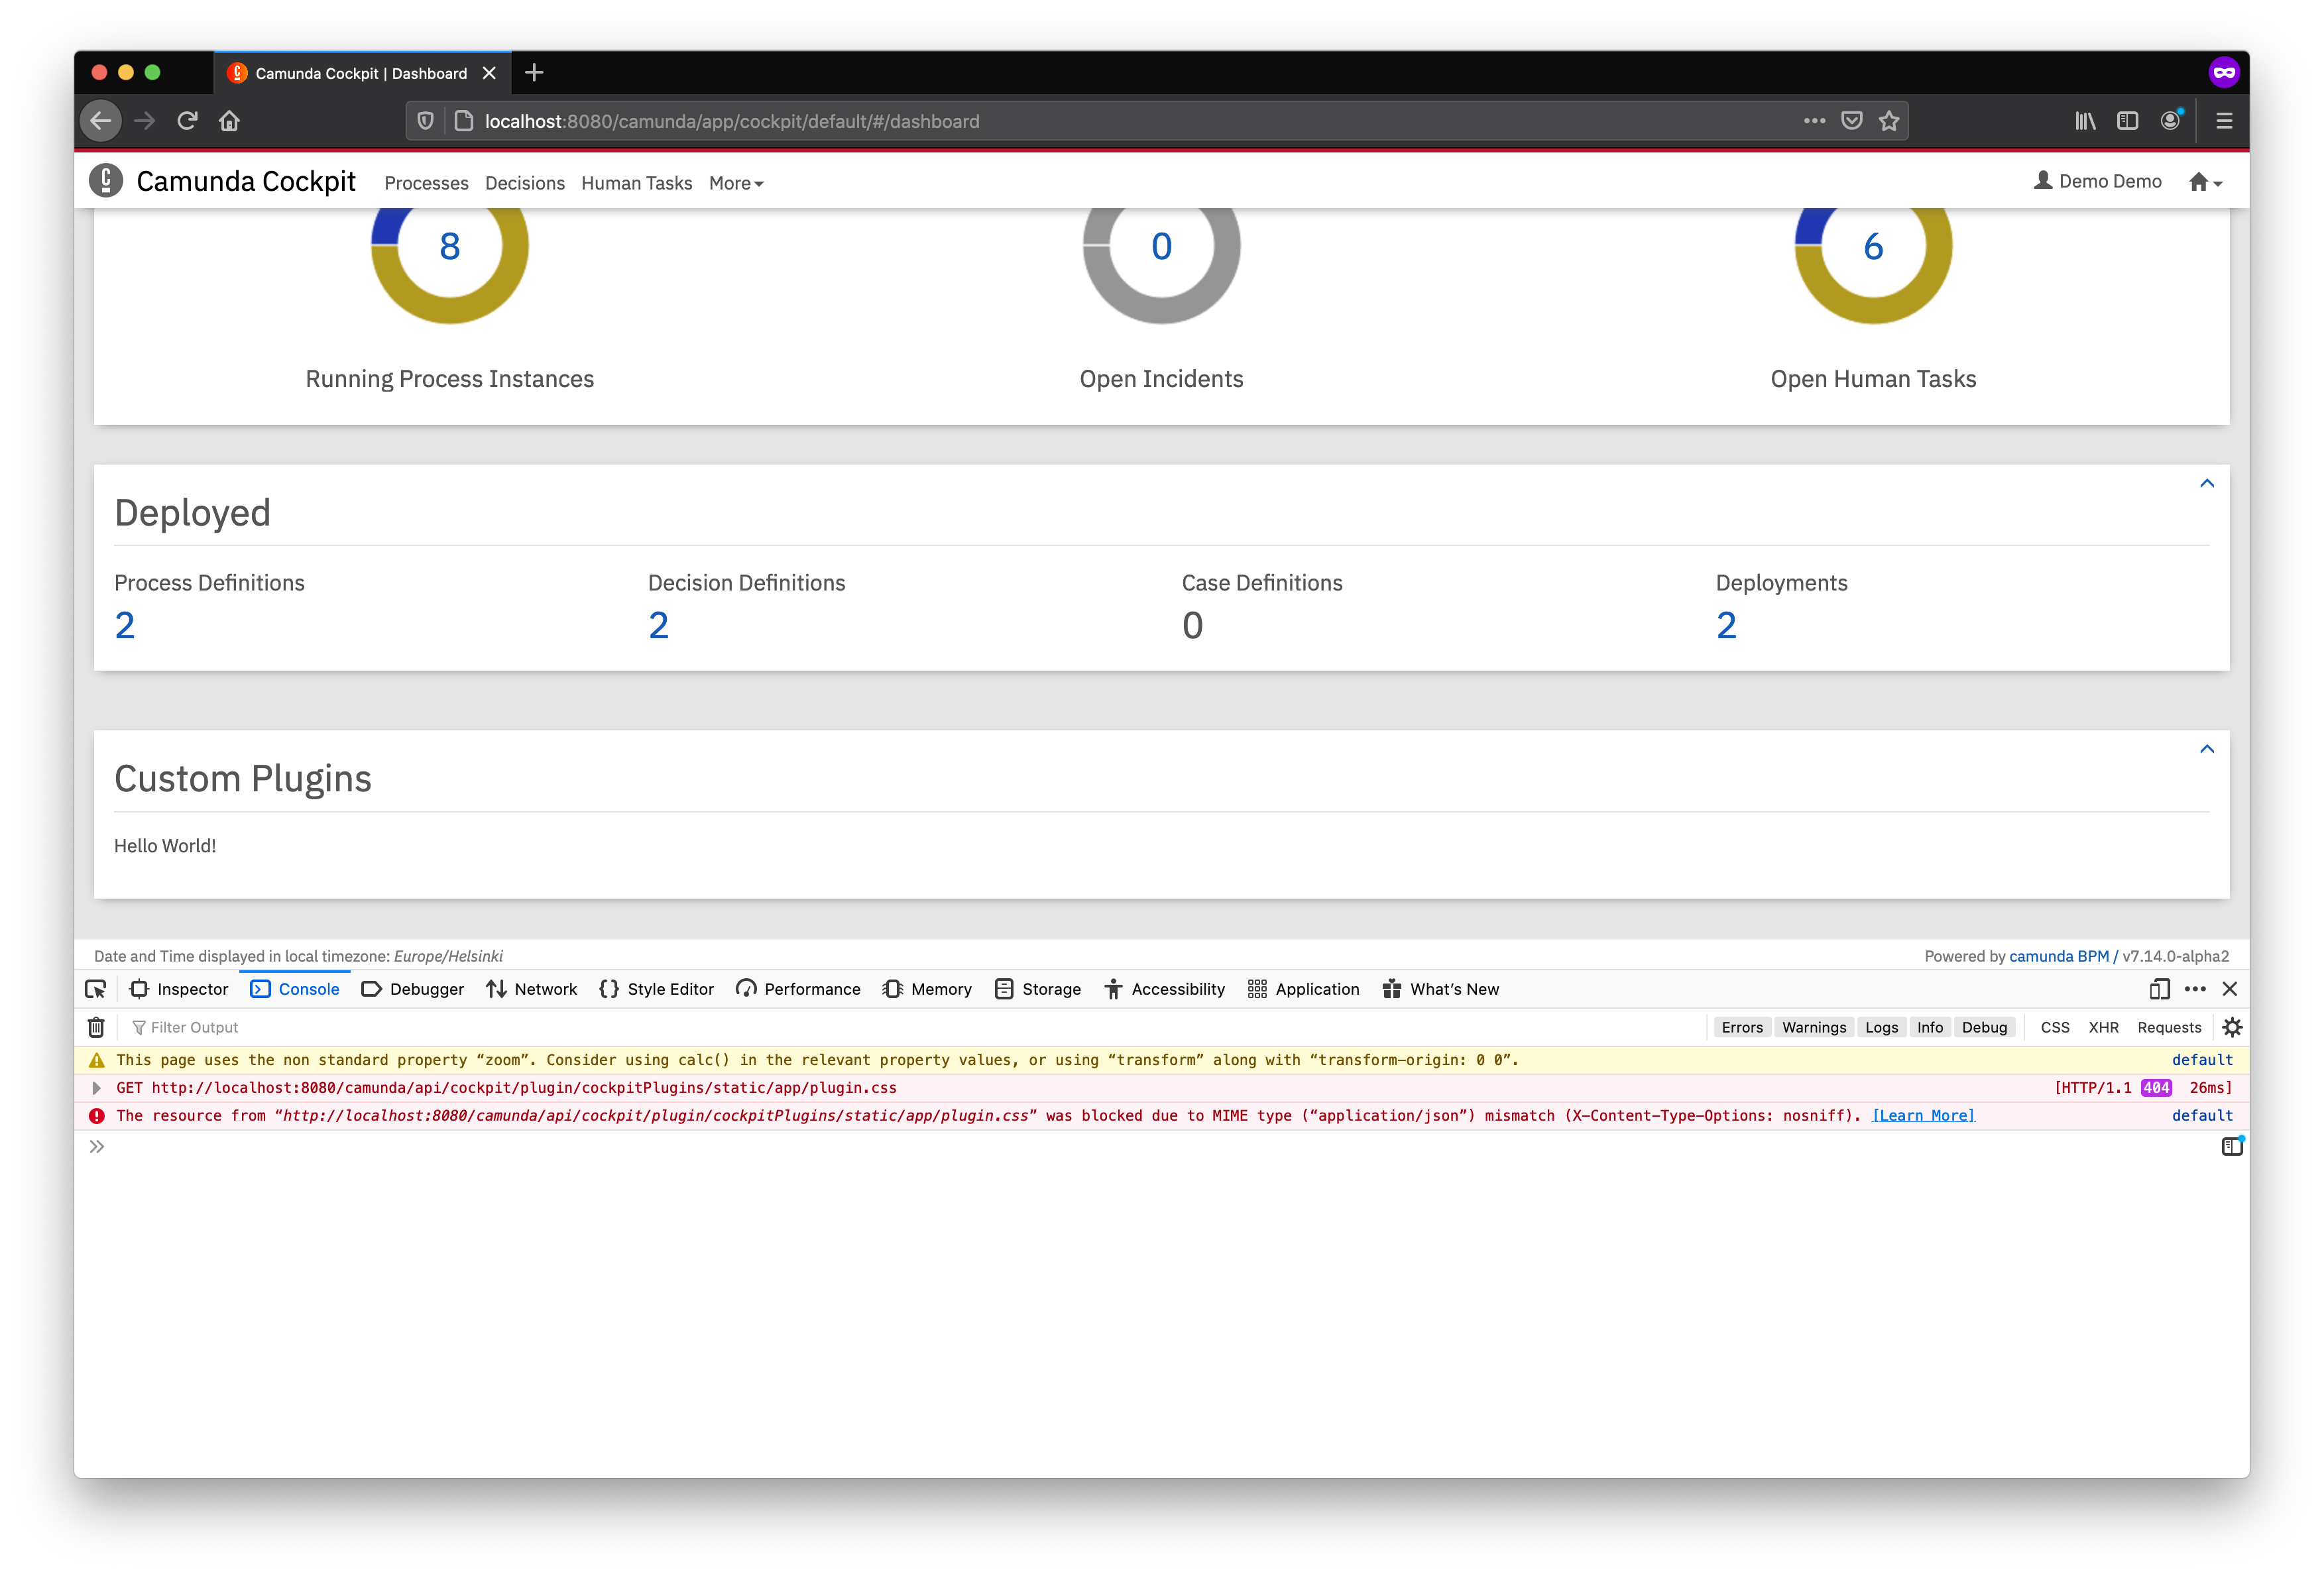This screenshot has width=2324, height=1576.
Task: Close the Camunda Cockpit Dashboard tab
Action: 489,73
